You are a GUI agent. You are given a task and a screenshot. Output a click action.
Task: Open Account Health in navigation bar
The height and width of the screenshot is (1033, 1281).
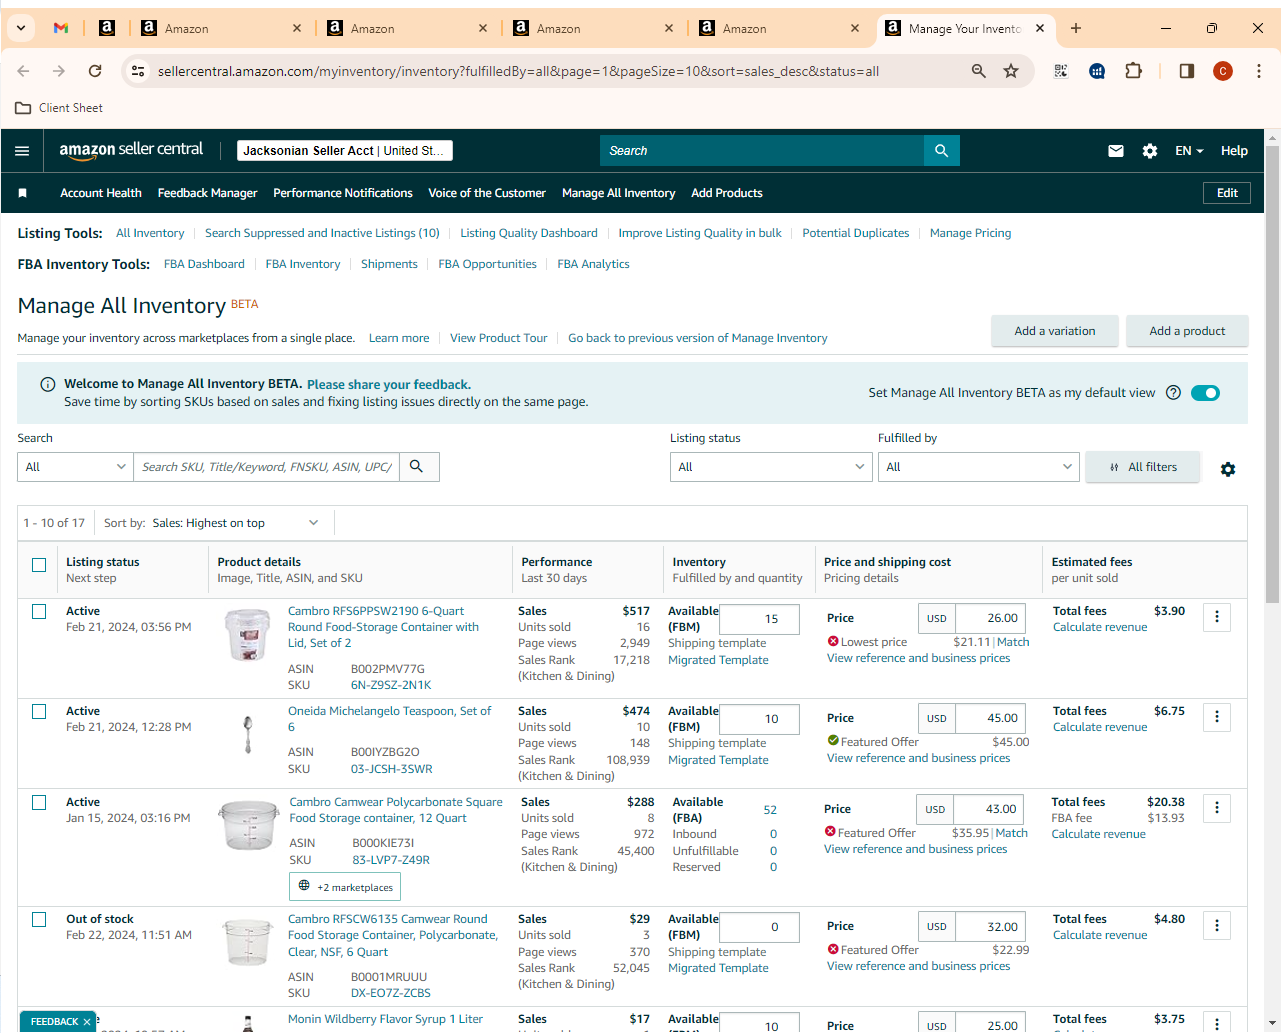pyautogui.click(x=101, y=193)
